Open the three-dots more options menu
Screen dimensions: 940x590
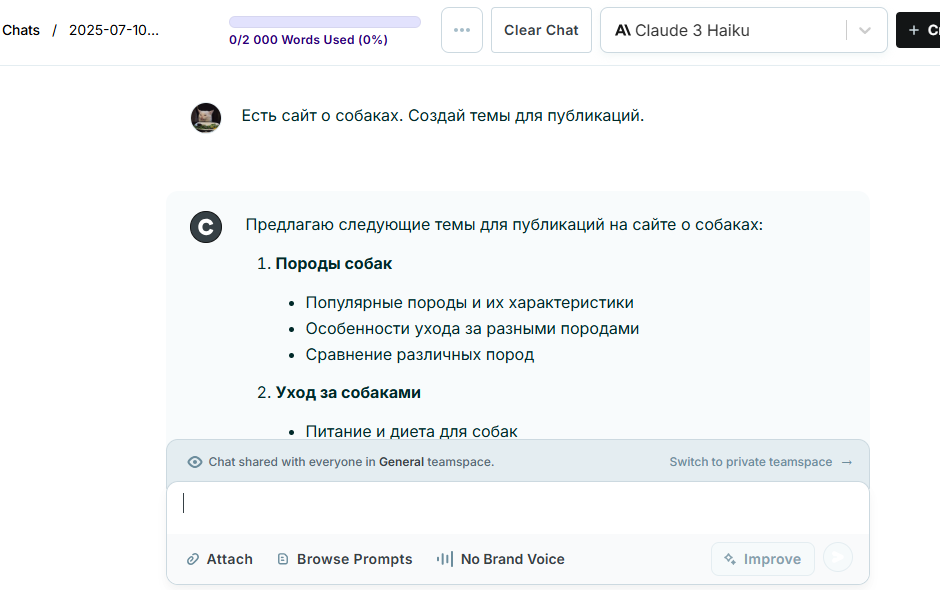(x=462, y=30)
